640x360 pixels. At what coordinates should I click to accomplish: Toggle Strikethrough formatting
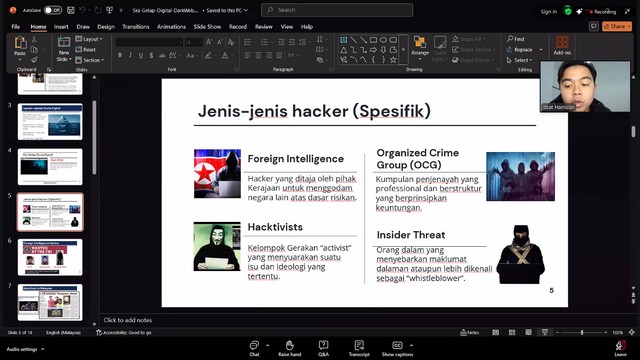pyautogui.click(x=162, y=55)
